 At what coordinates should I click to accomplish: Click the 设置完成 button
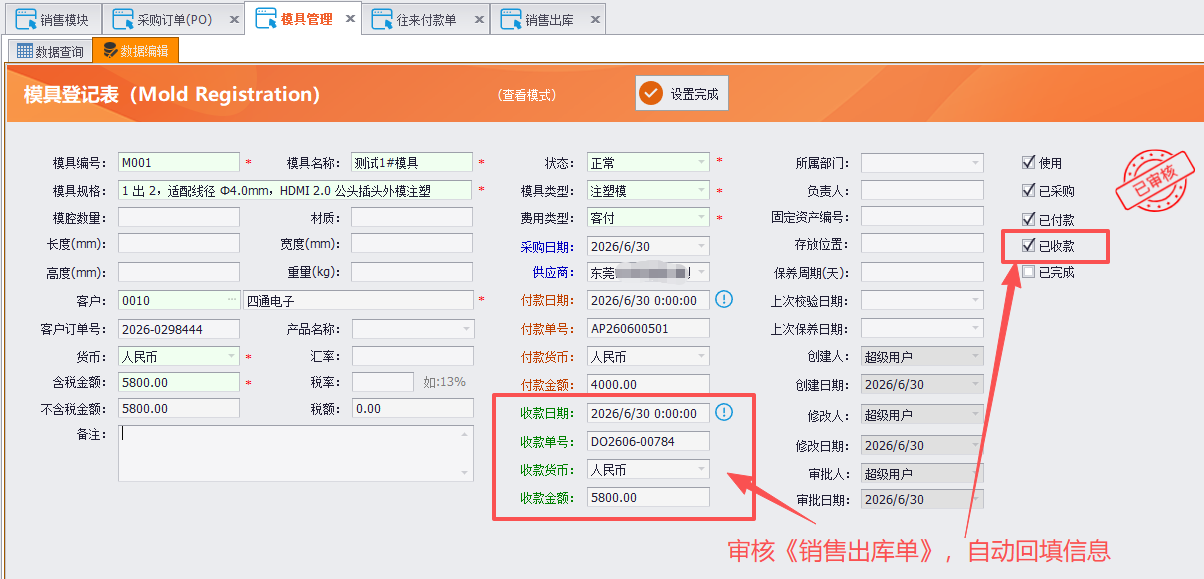coord(682,94)
